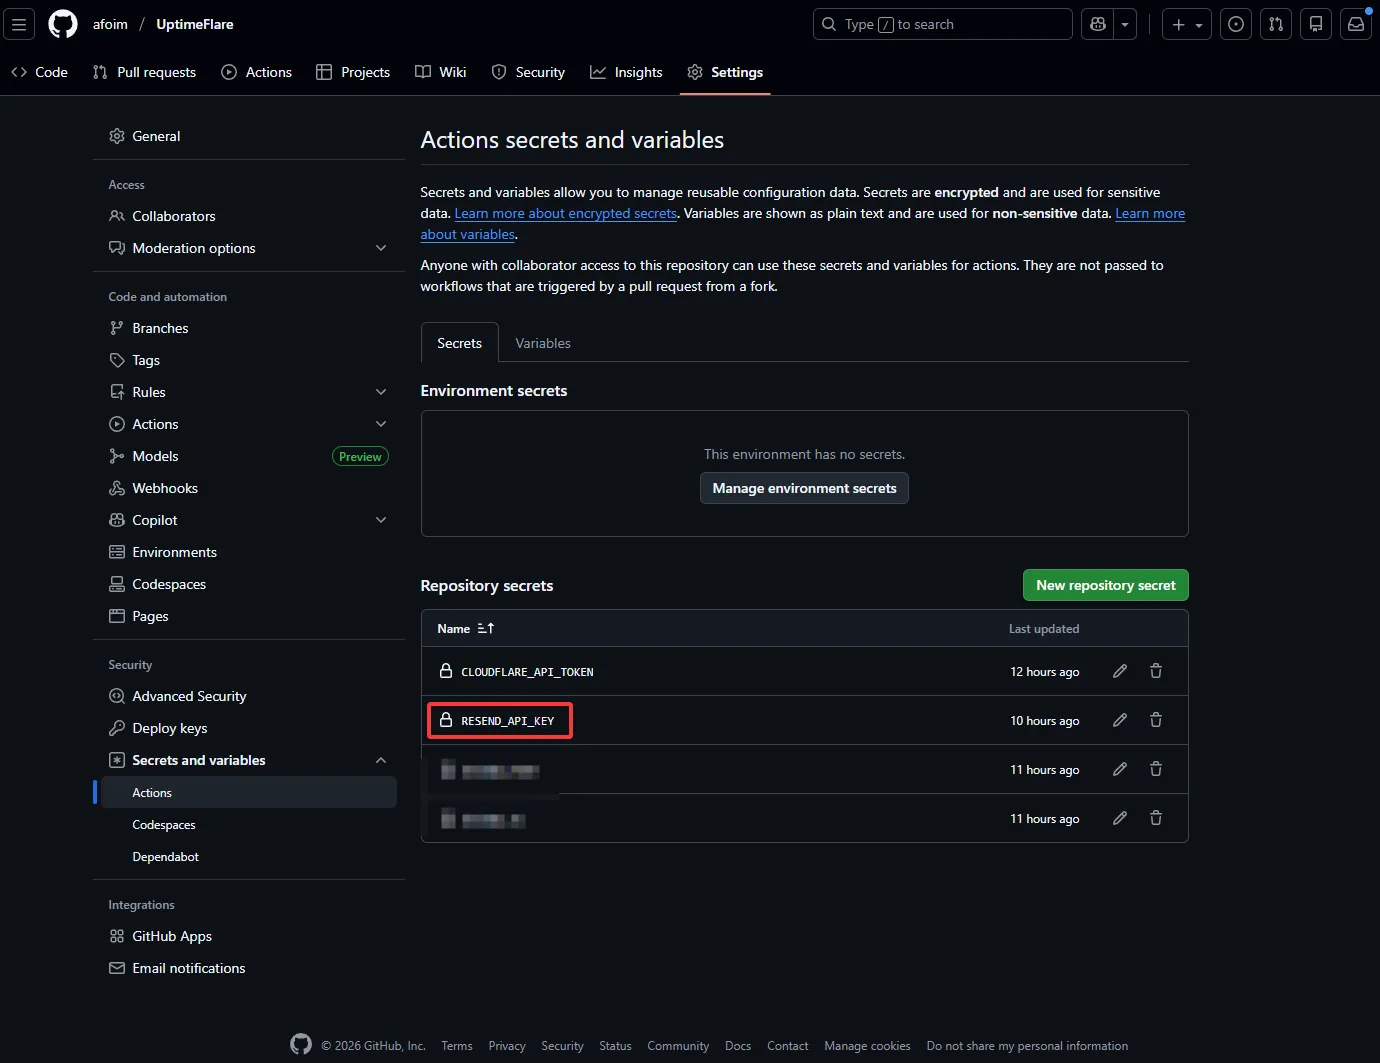Screen dimensions: 1380x1063
Task: Delete the CLOUDFLARE_API_TOKEN secret trash icon
Action: [x=1156, y=671]
